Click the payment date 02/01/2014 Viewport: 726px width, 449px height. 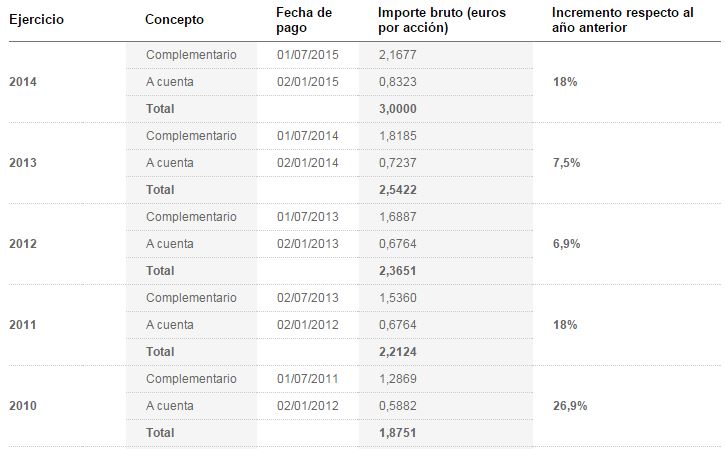pos(308,162)
